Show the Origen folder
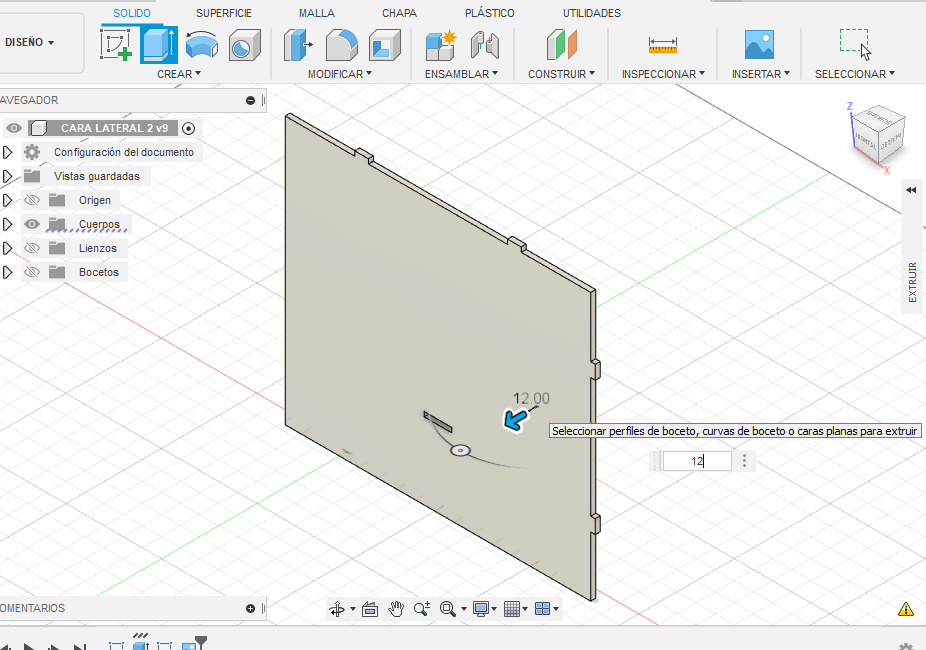This screenshot has height=650, width=926. (x=32, y=200)
